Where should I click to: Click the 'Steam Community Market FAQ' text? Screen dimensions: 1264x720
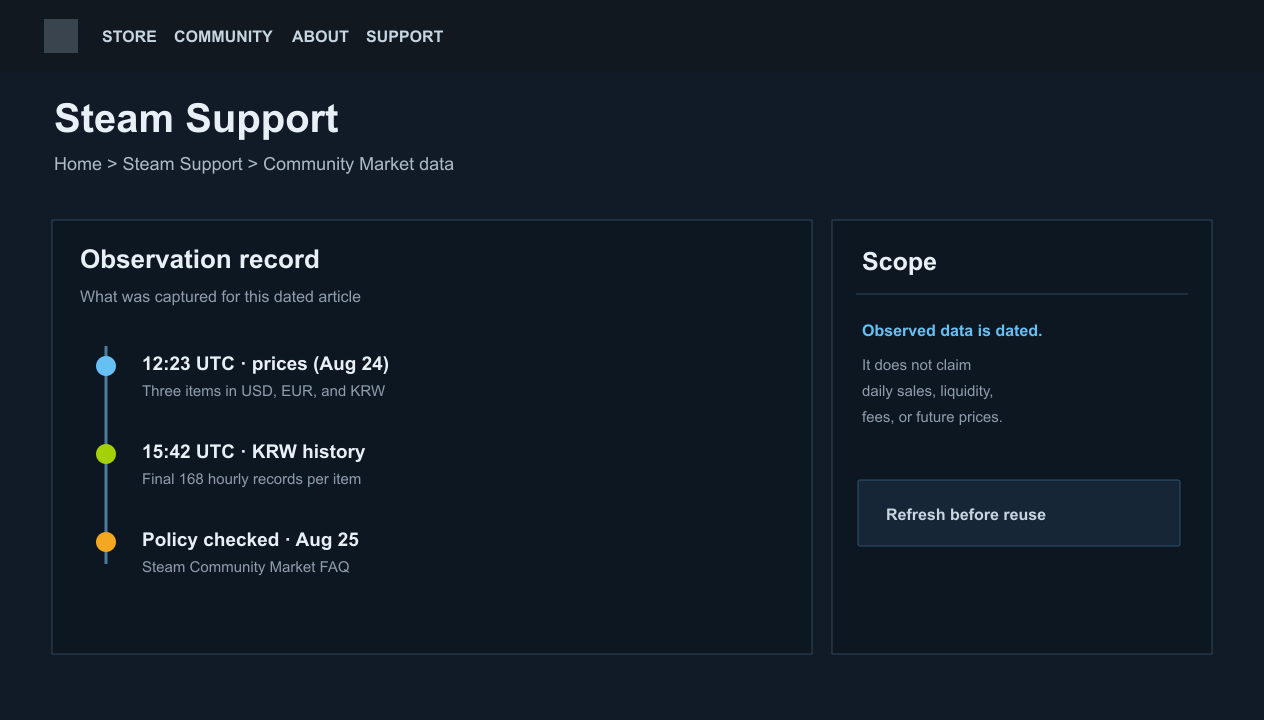coord(245,567)
